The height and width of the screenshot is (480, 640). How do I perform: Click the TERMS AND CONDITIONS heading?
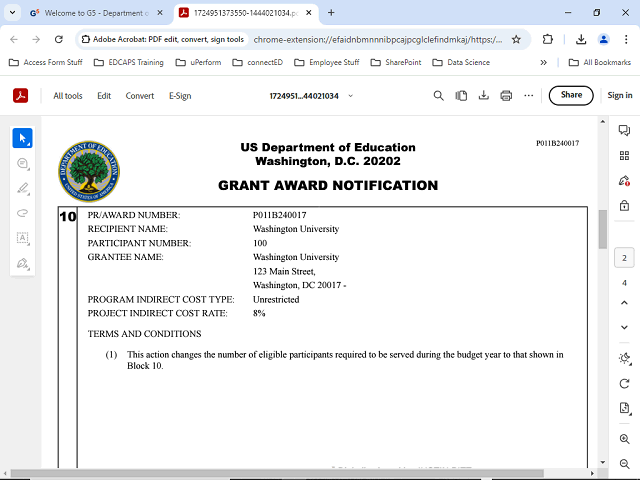pos(144,334)
